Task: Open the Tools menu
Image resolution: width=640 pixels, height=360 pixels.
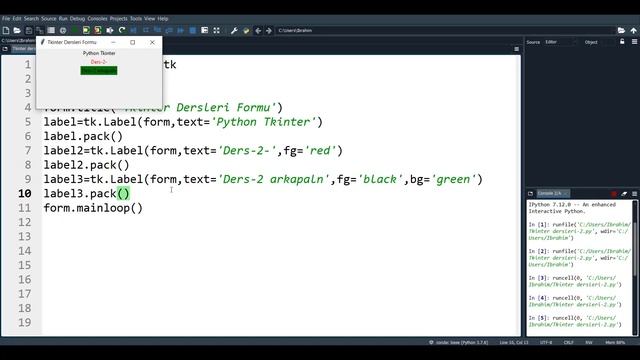Action: pyautogui.click(x=136, y=19)
